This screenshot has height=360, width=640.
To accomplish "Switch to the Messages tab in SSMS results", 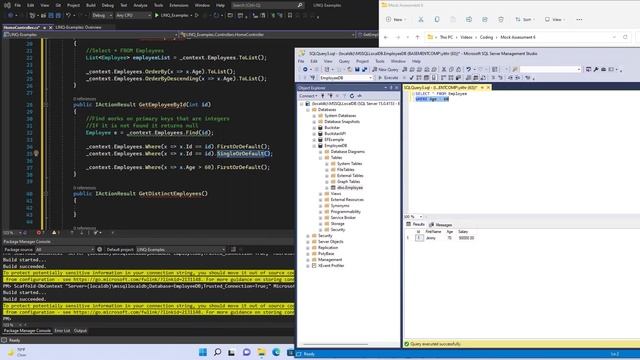I will [x=440, y=224].
